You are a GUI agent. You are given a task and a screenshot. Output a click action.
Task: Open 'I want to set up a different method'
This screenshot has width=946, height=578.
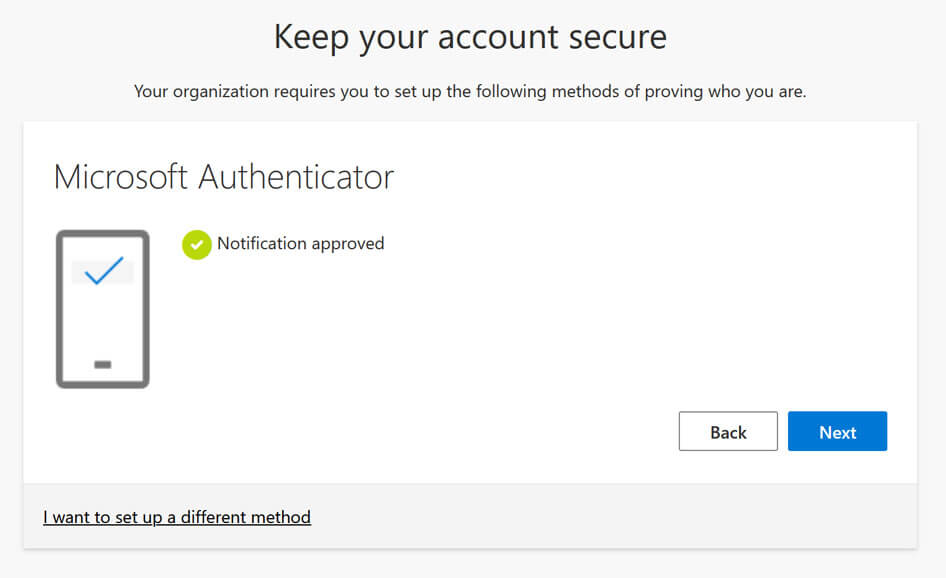click(177, 517)
